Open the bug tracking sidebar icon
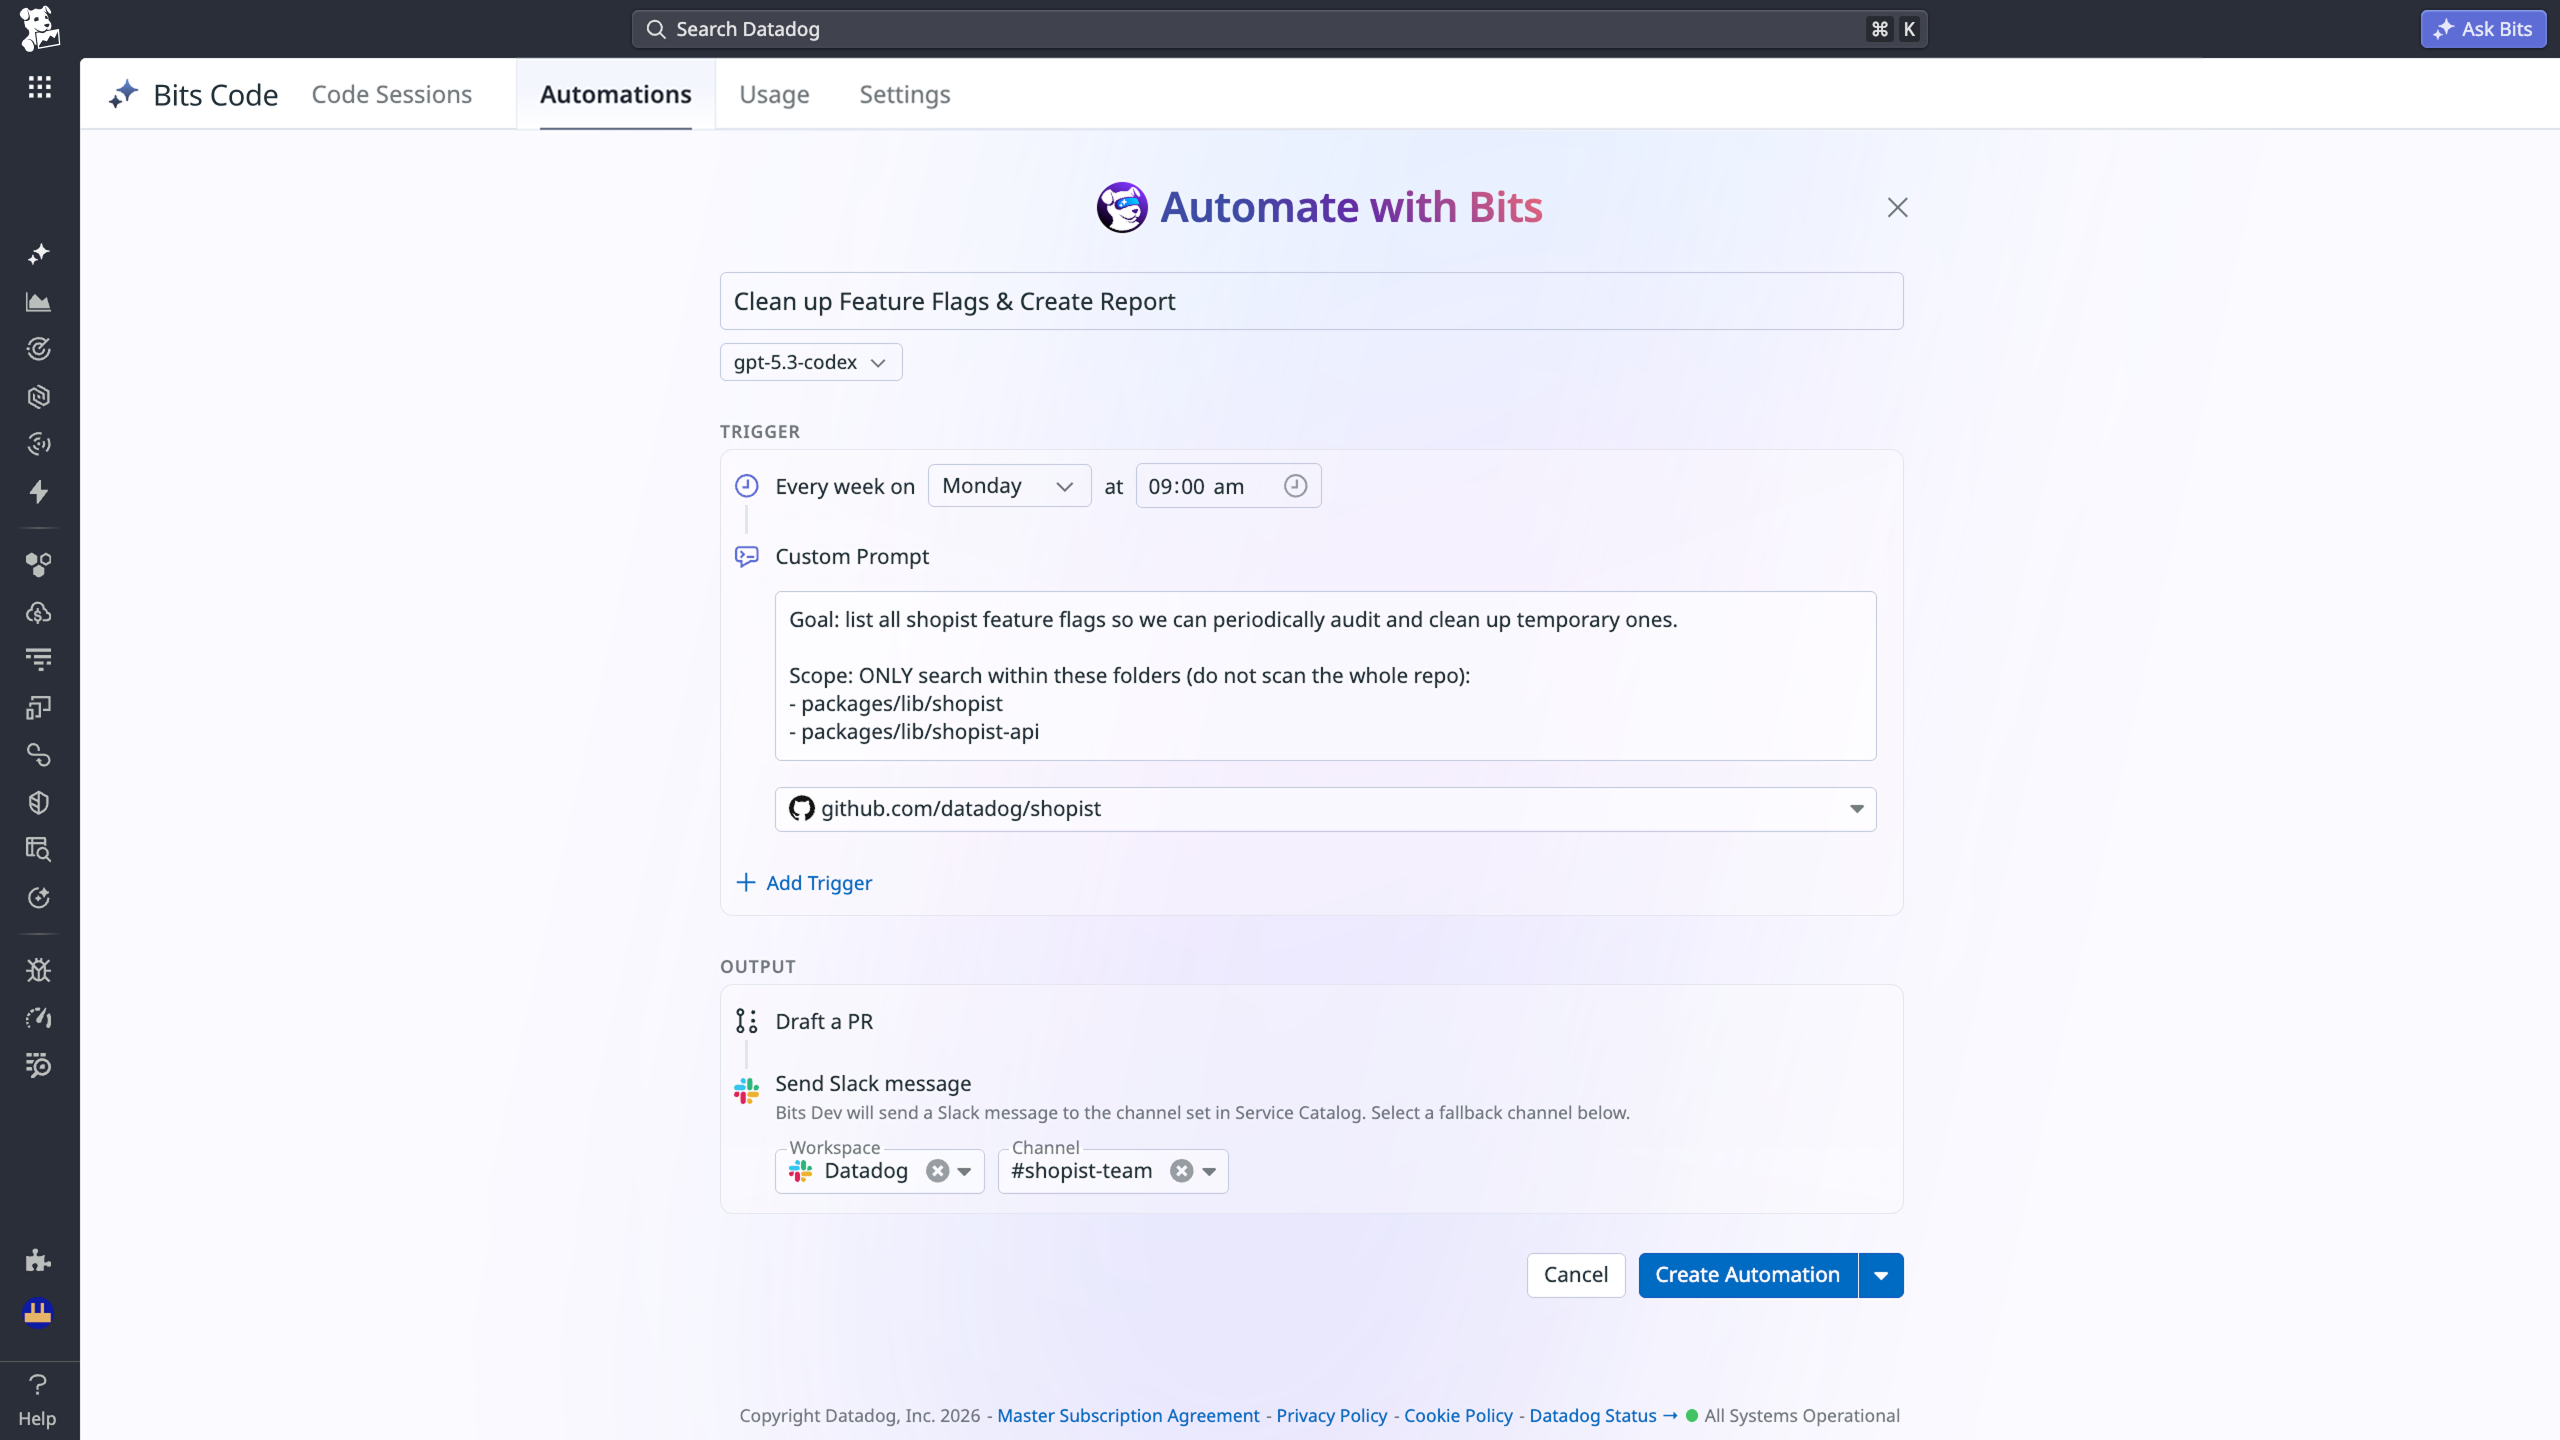 pos(39,970)
